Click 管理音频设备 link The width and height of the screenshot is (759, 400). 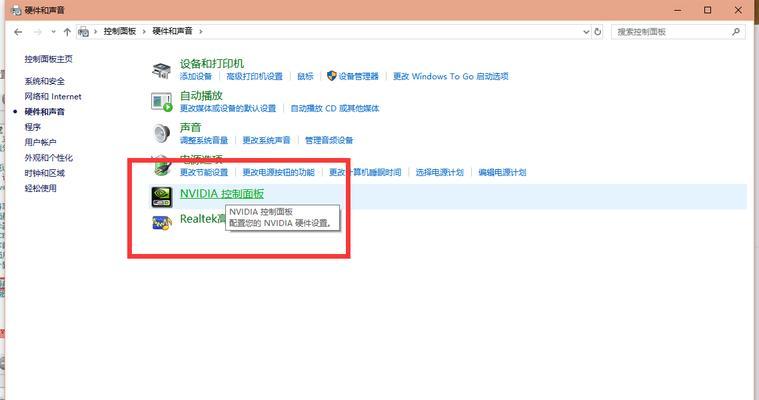(x=329, y=140)
